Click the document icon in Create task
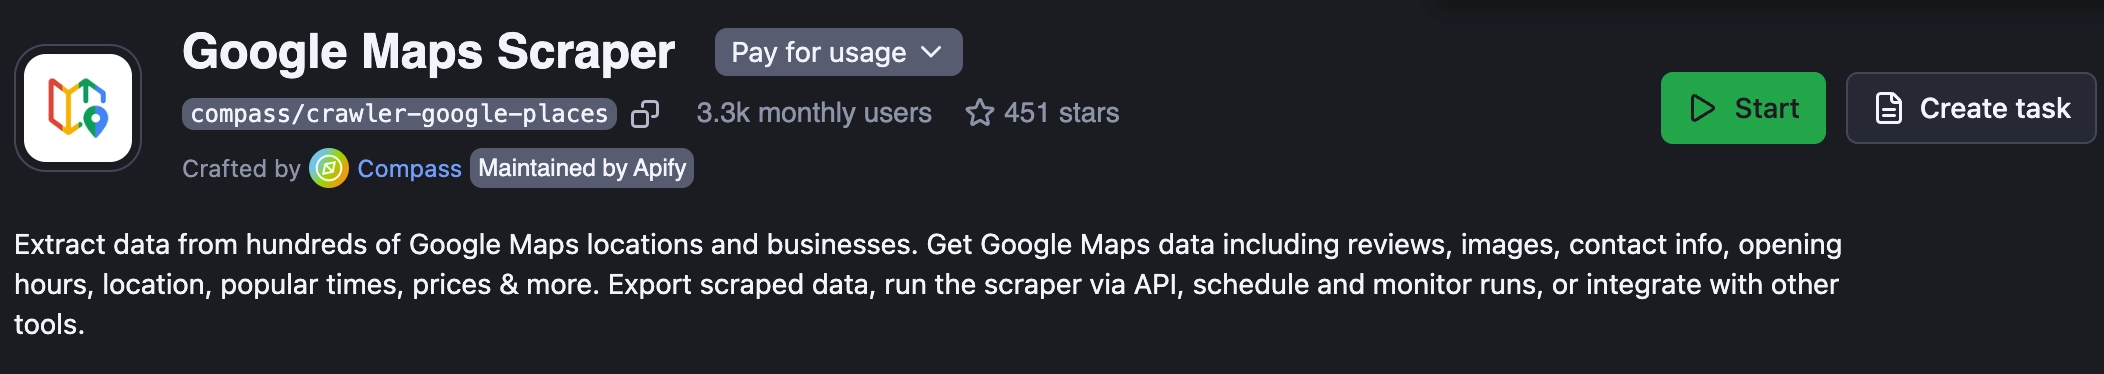2104x374 pixels. point(1888,108)
